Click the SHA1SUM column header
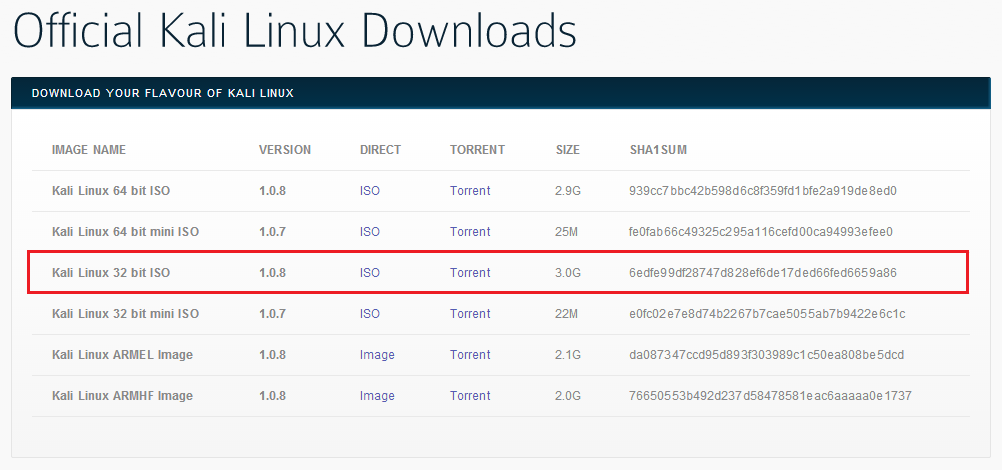This screenshot has width=1002, height=470. (658, 150)
